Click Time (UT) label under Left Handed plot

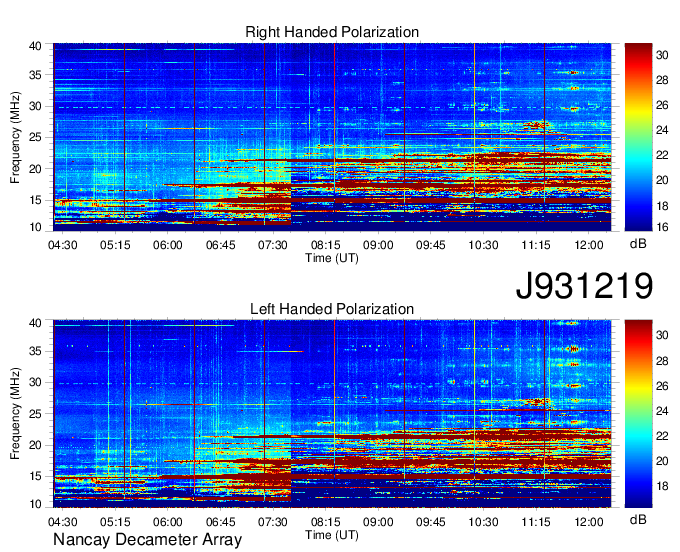(x=332, y=535)
